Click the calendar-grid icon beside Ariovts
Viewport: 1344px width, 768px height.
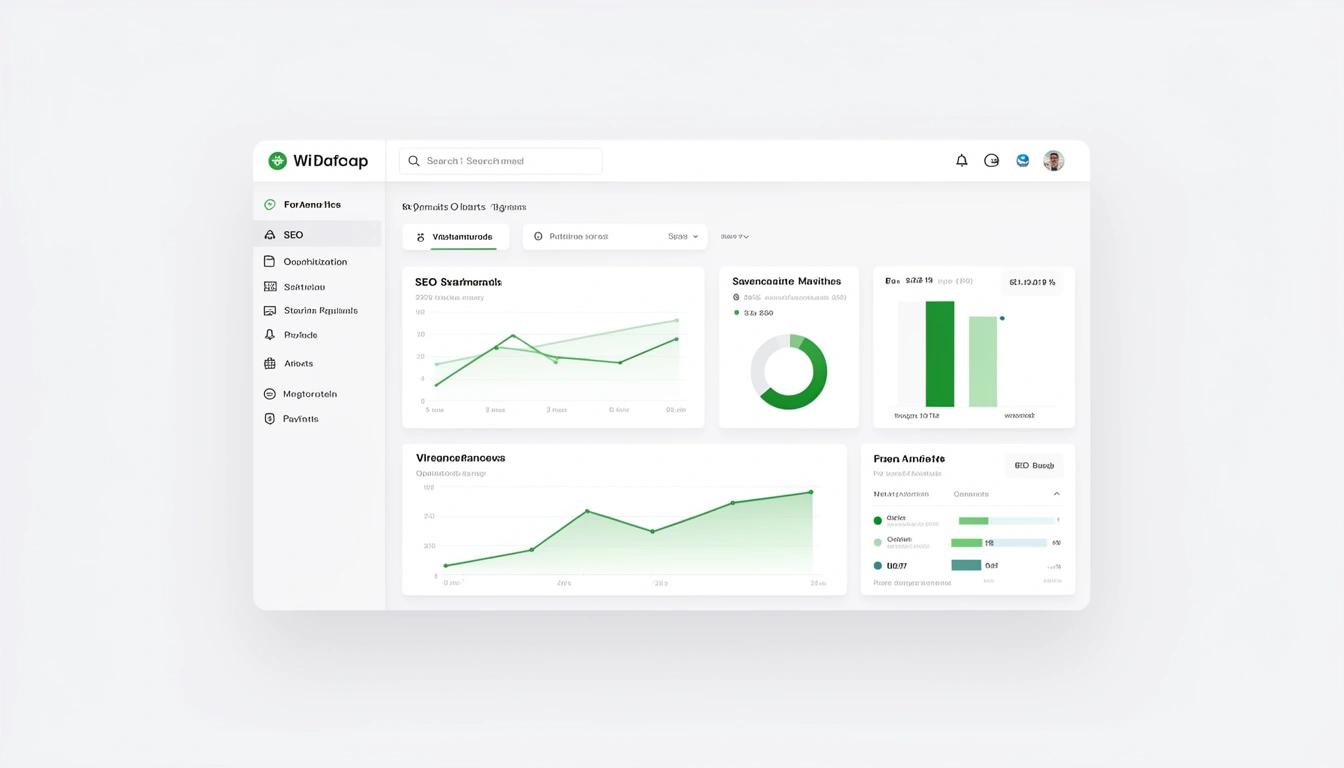pos(269,364)
